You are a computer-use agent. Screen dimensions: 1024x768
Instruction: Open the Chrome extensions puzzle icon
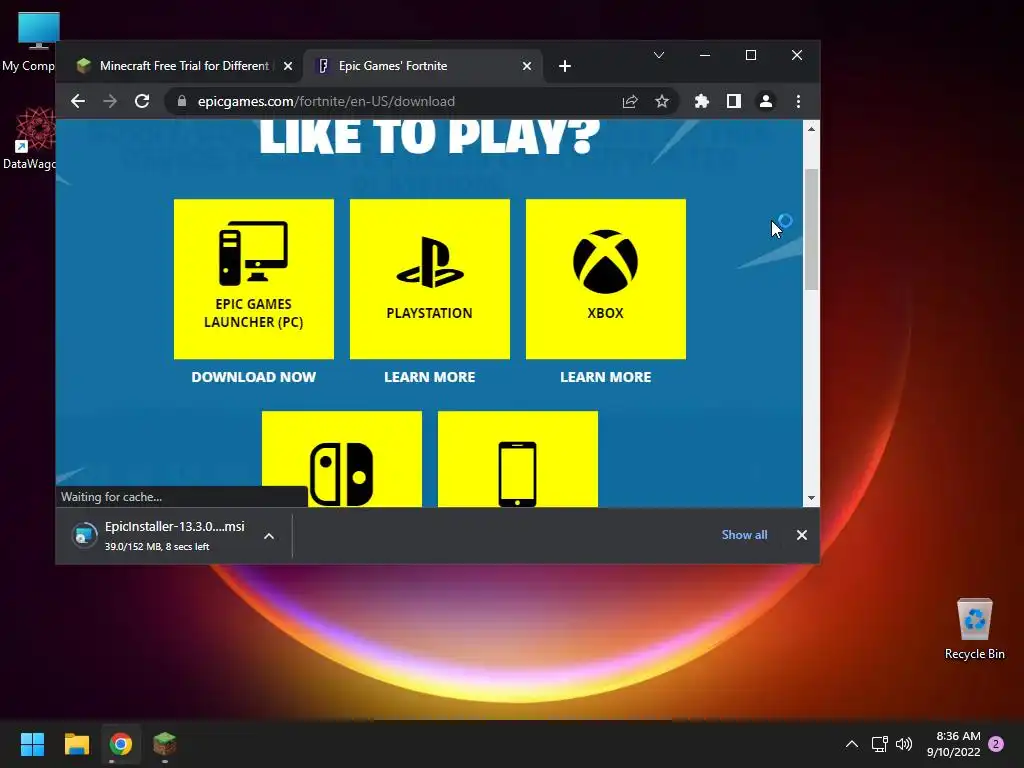click(701, 101)
